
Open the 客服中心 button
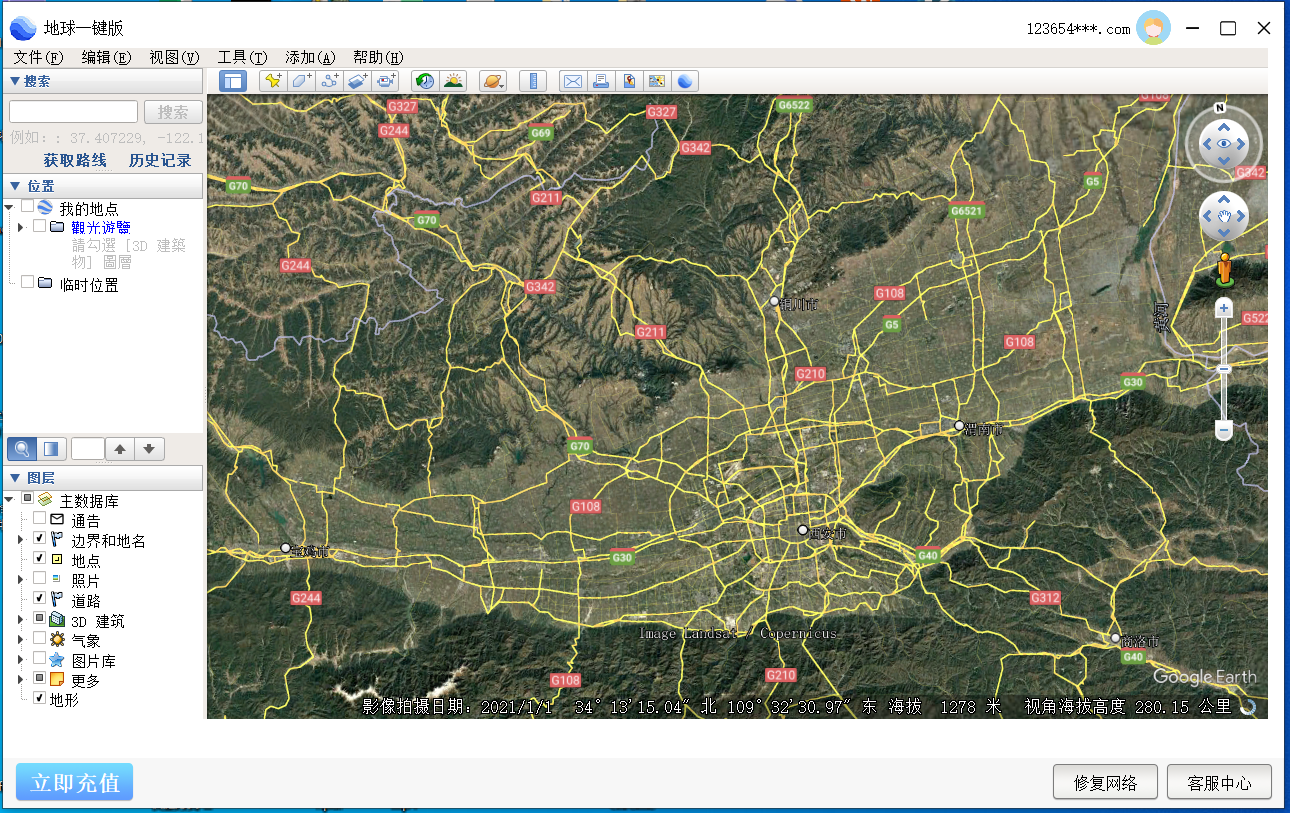(1220, 783)
